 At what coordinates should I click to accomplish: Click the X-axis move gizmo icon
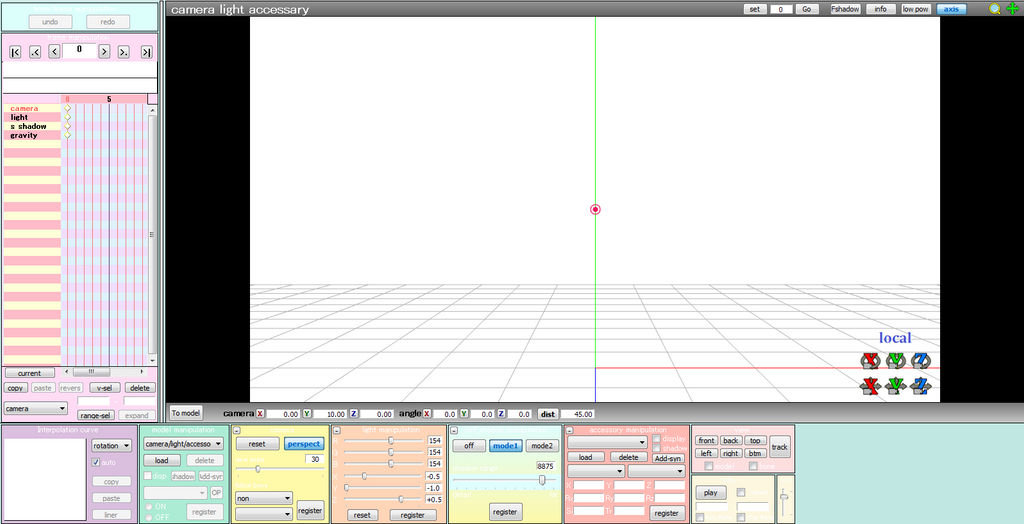point(870,386)
